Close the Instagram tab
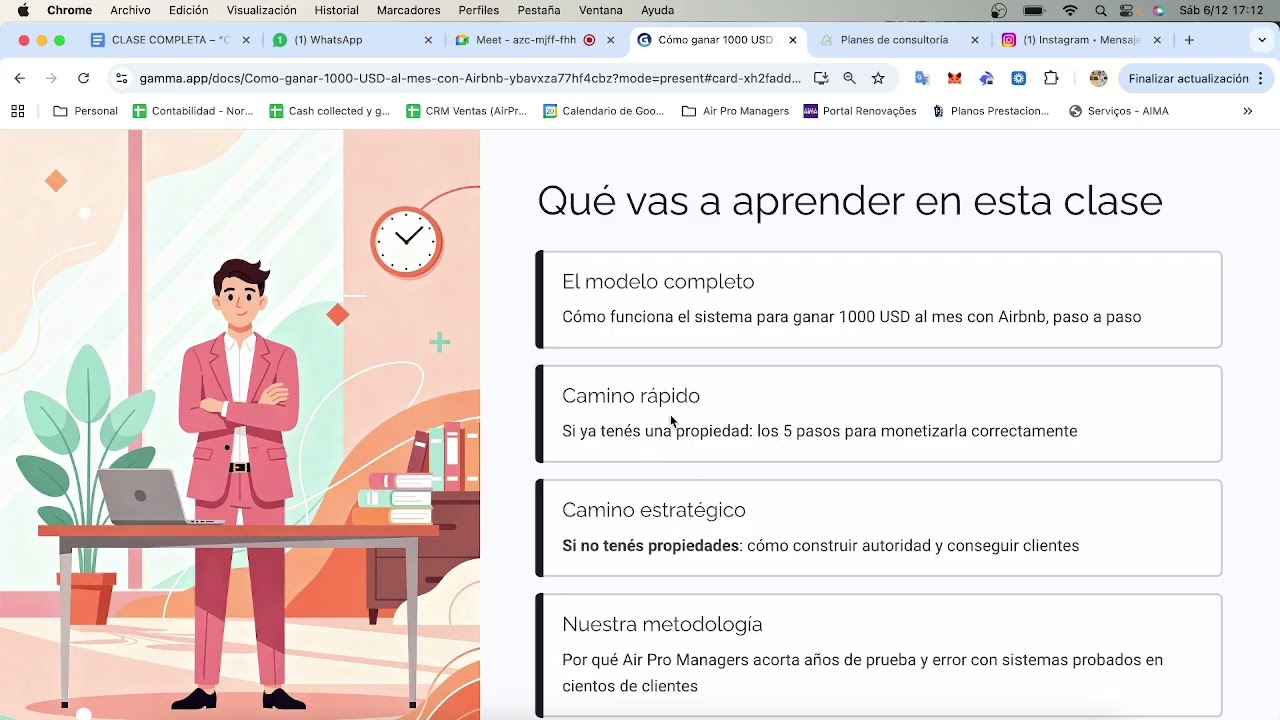 point(1157,40)
